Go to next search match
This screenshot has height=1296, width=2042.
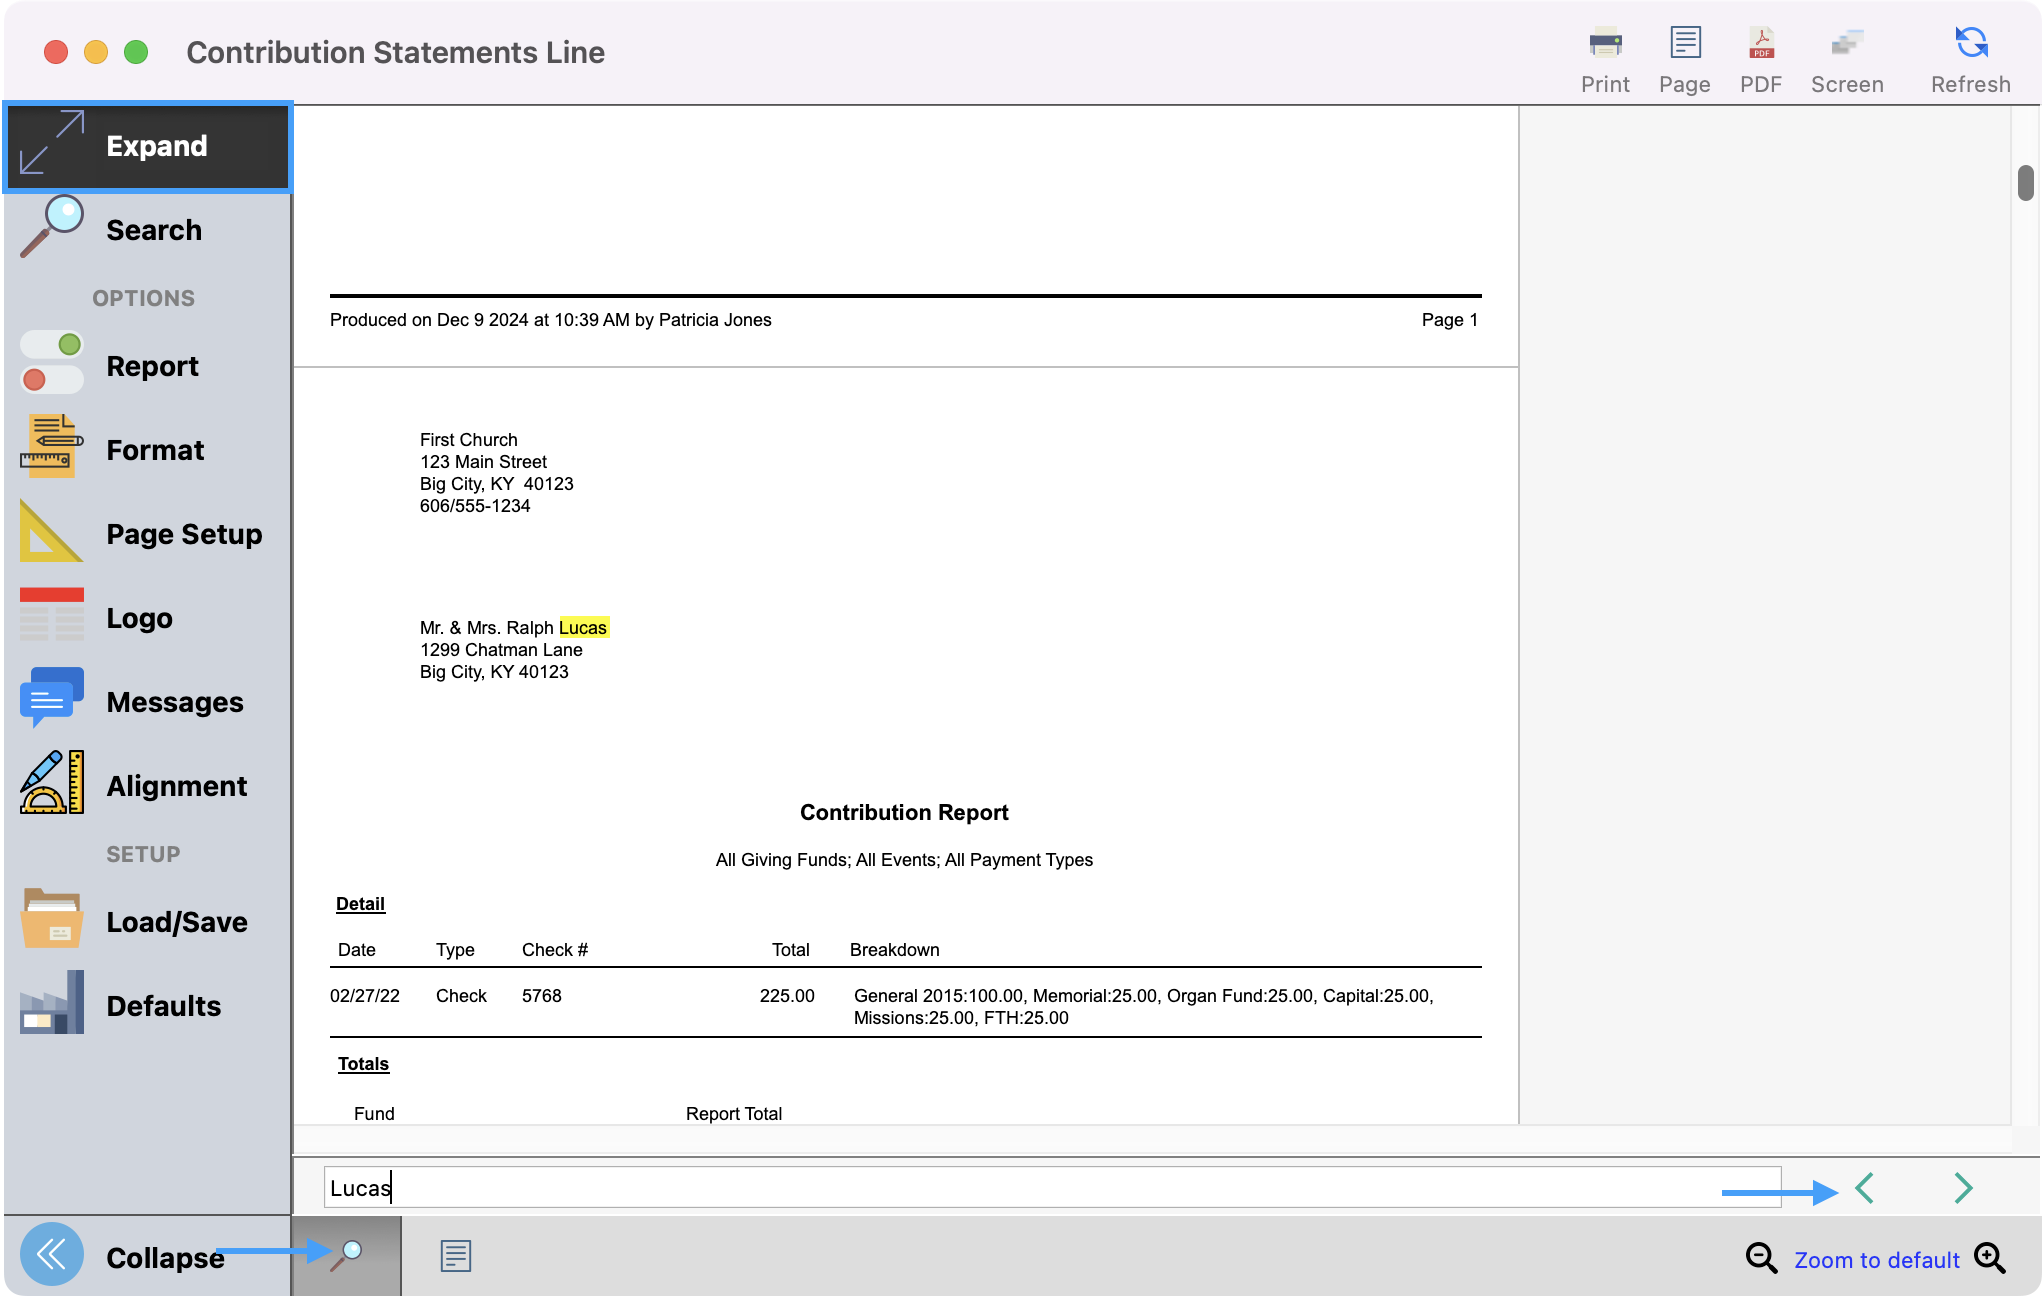pos(1963,1188)
